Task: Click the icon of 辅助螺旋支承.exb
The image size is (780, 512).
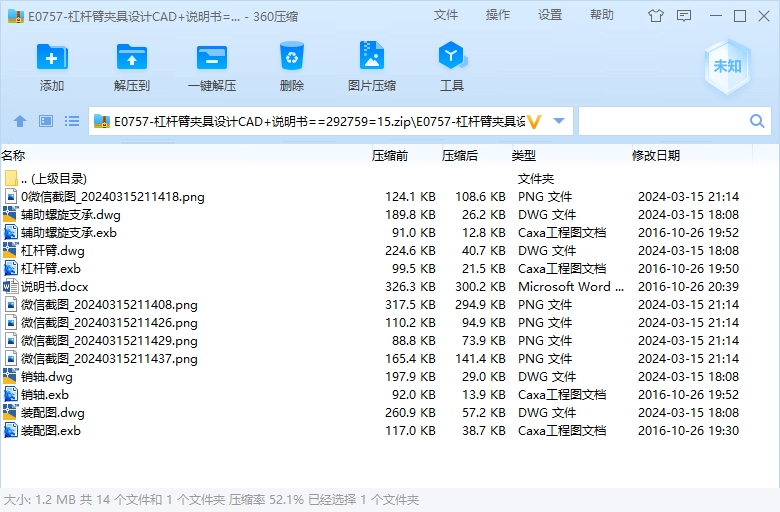Action: 10,232
